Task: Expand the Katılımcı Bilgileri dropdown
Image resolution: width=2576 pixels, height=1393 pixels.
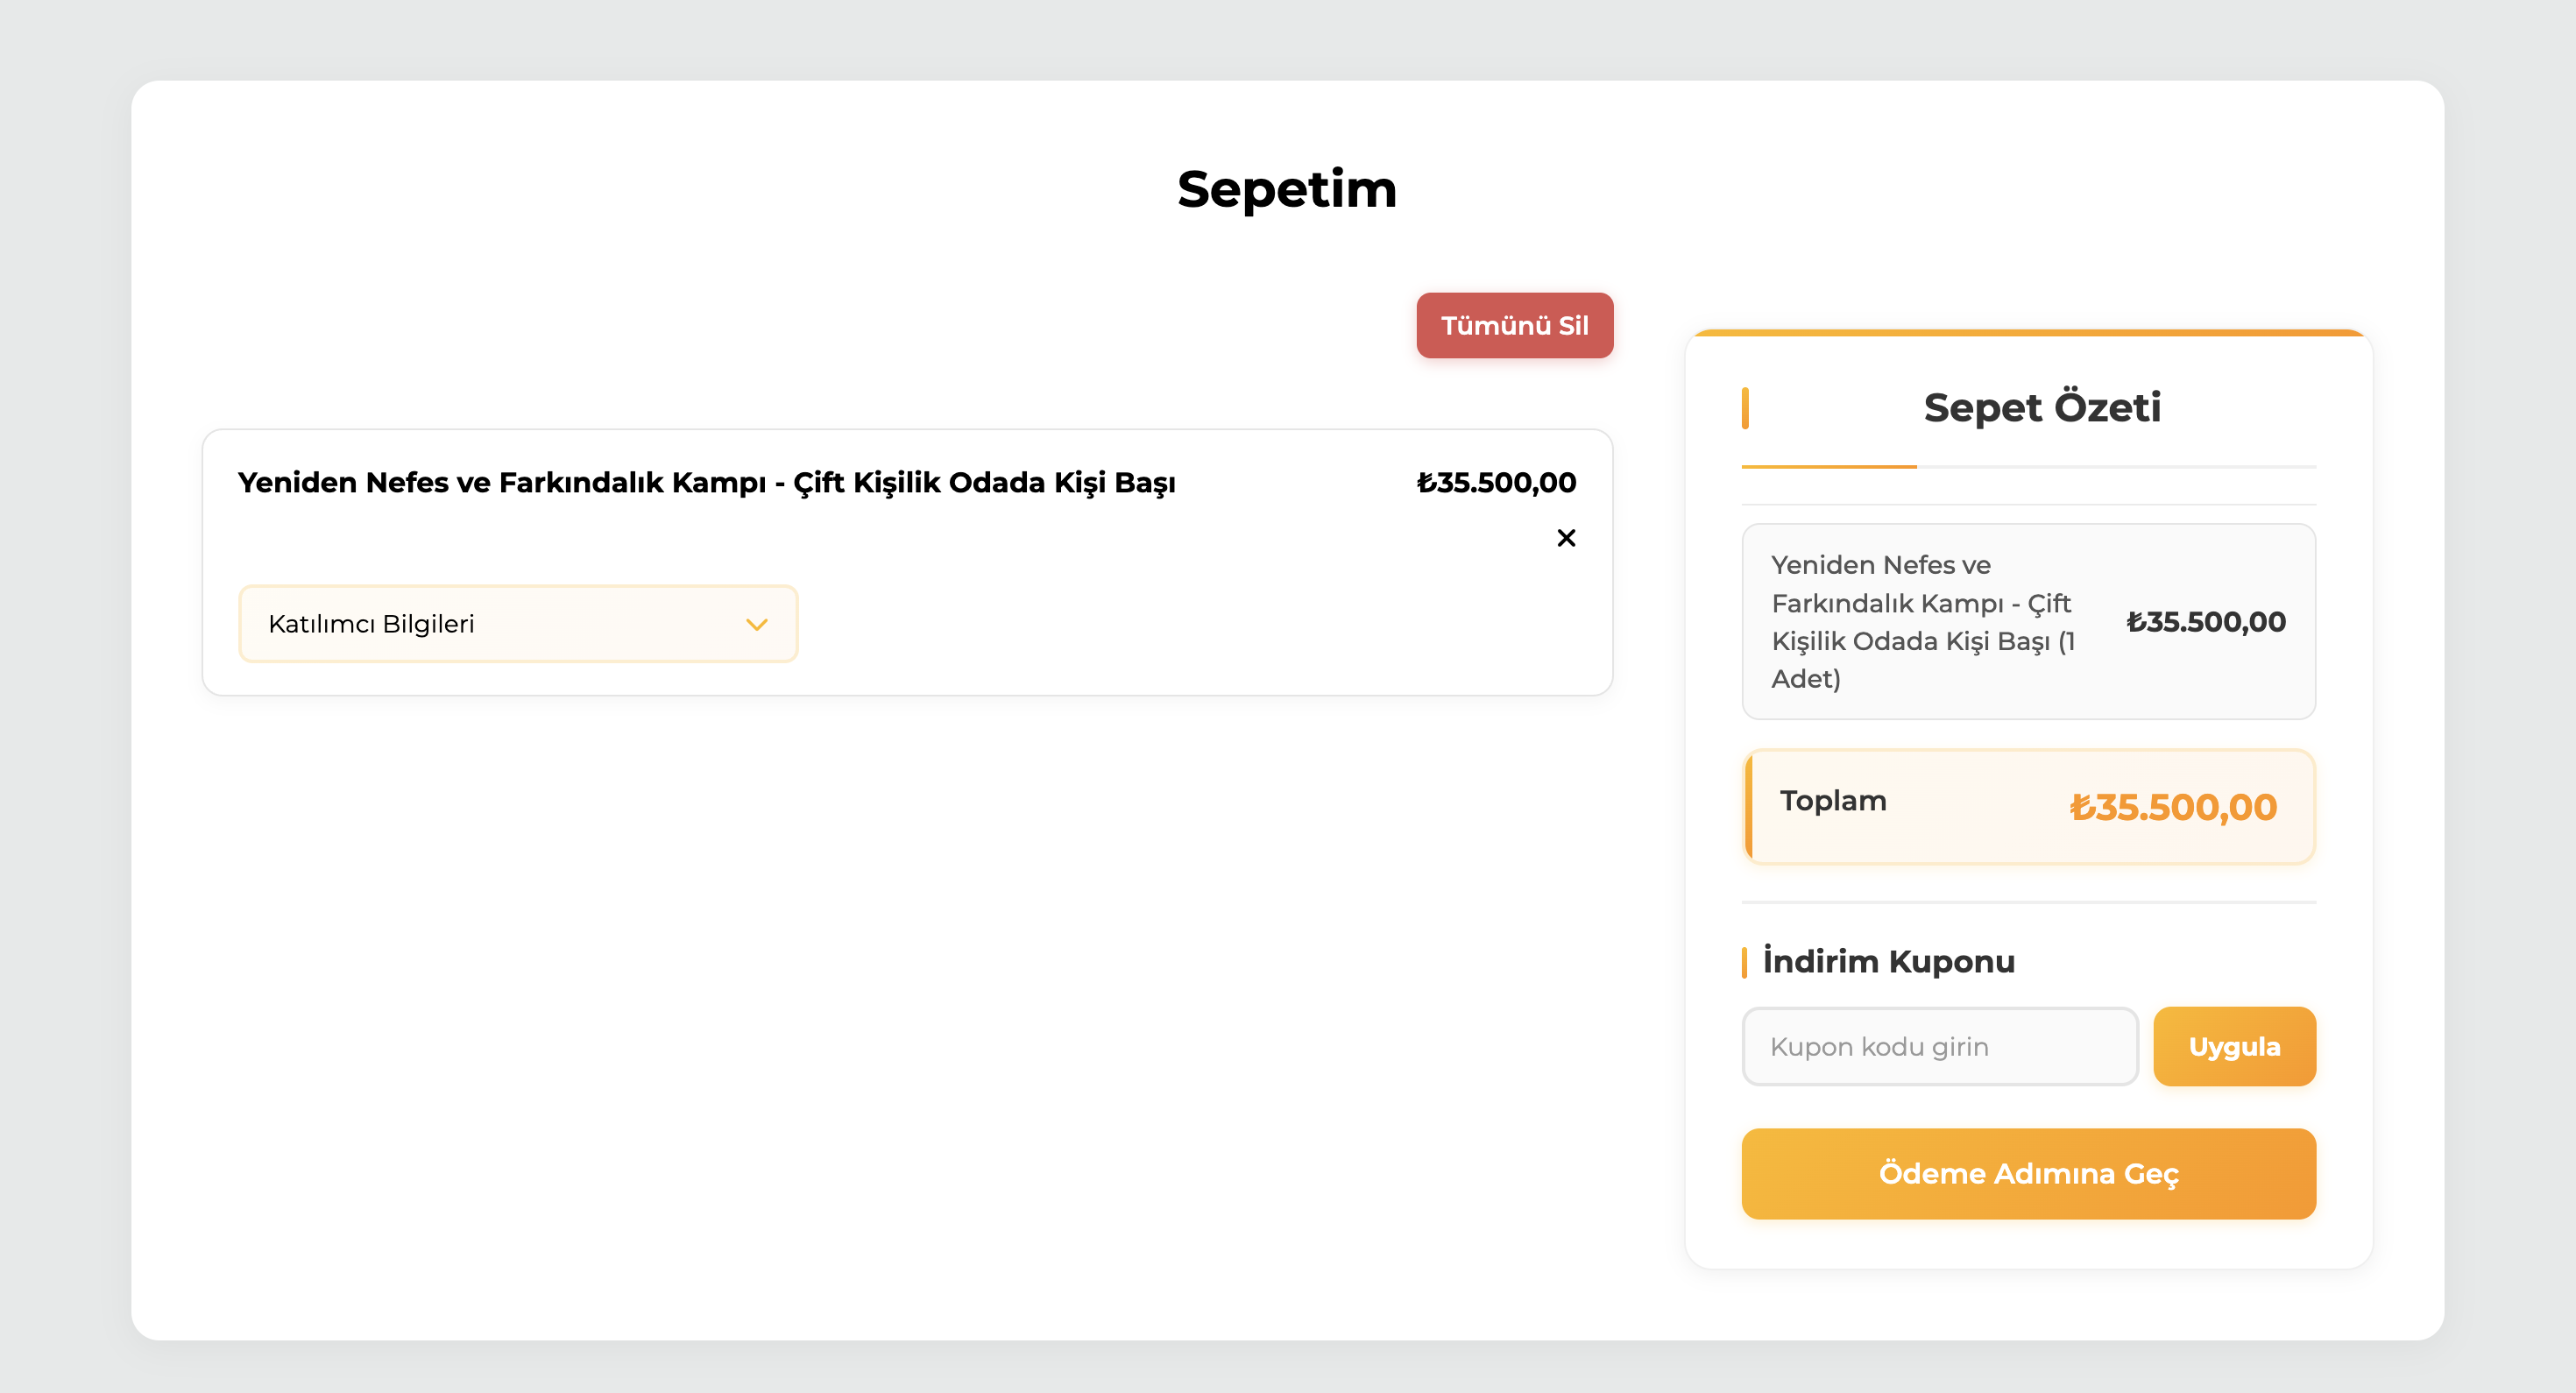Action: pyautogui.click(x=517, y=624)
